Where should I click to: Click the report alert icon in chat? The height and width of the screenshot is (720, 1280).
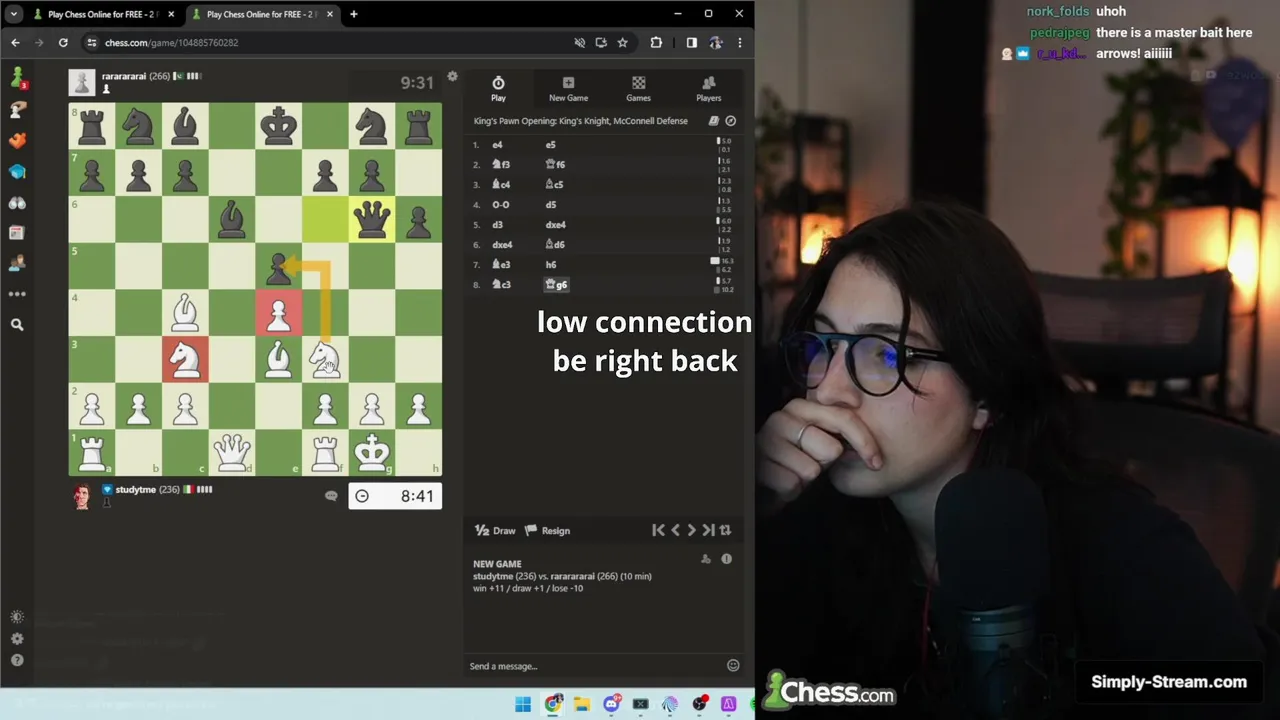coord(727,559)
